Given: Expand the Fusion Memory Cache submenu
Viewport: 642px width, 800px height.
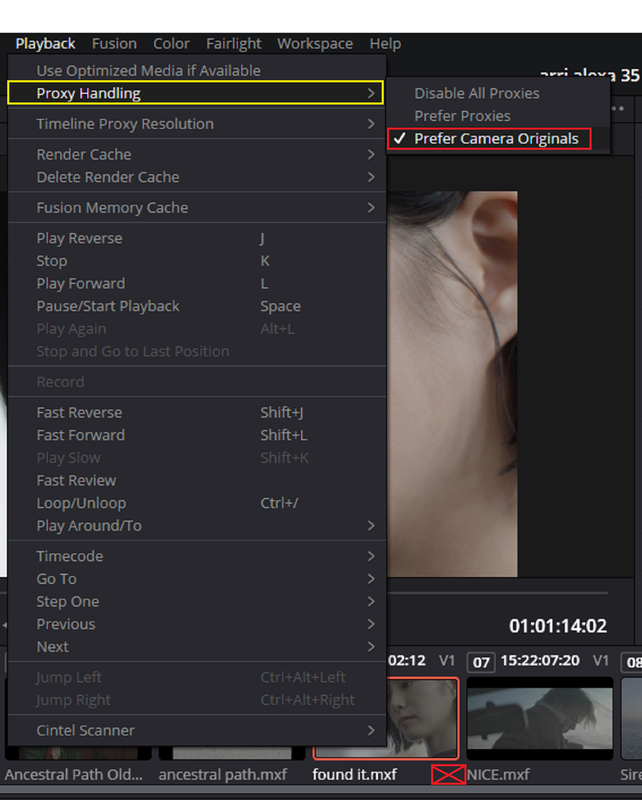Looking at the screenshot, I should [197, 208].
